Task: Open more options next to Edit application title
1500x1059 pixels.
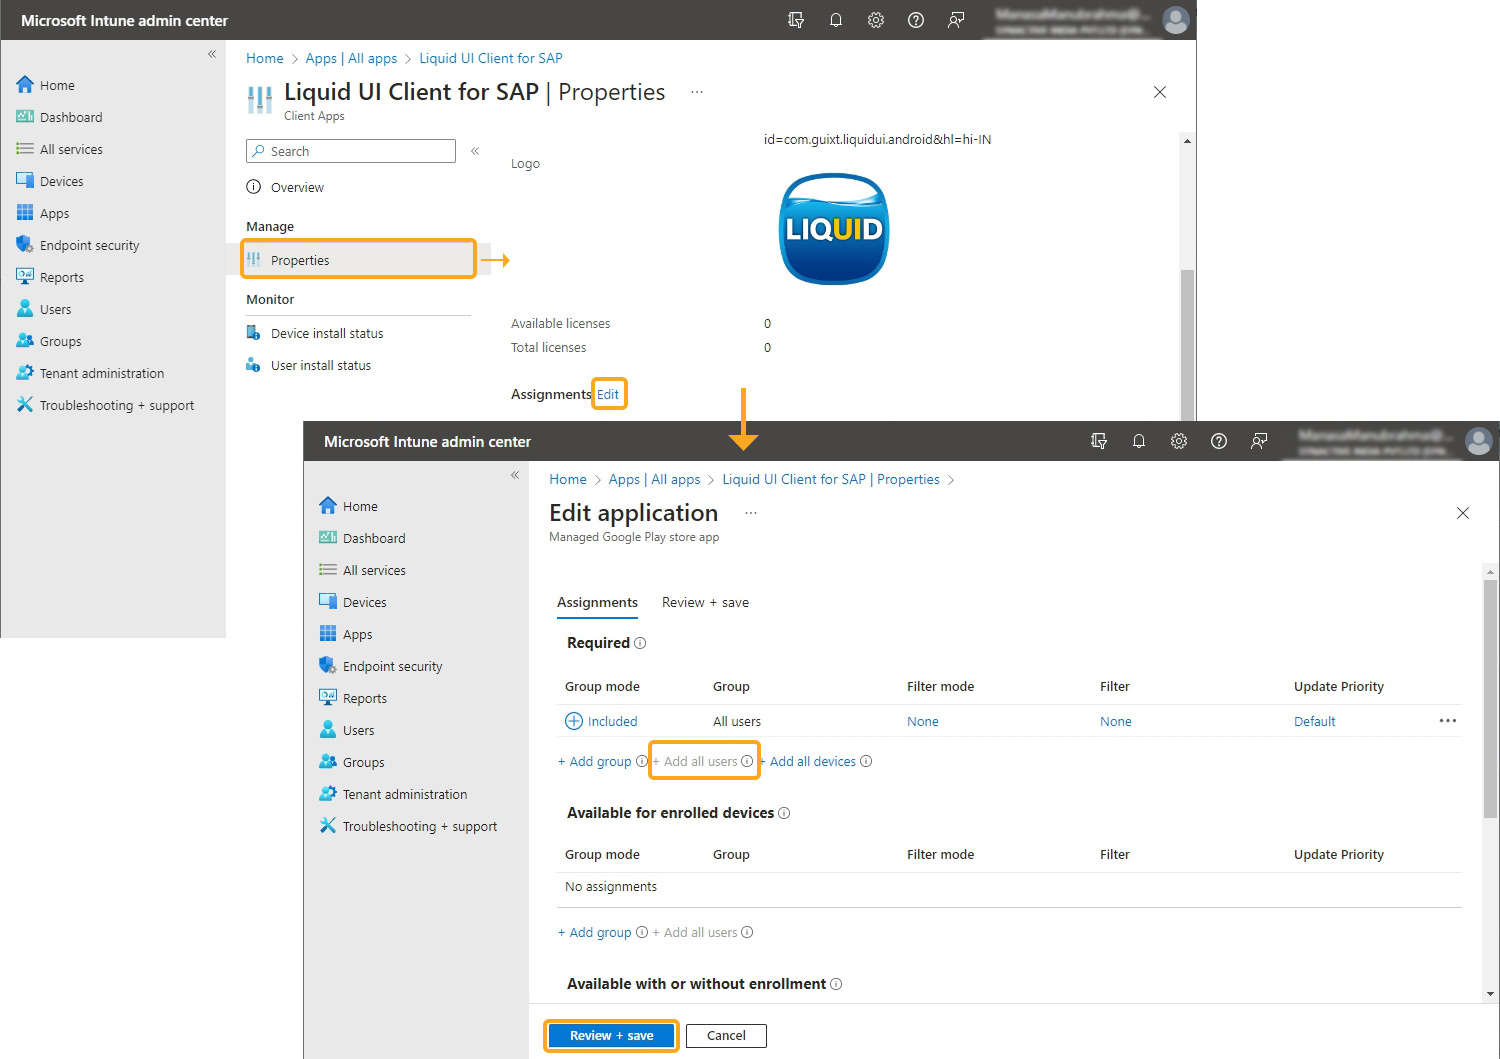Action: (751, 513)
